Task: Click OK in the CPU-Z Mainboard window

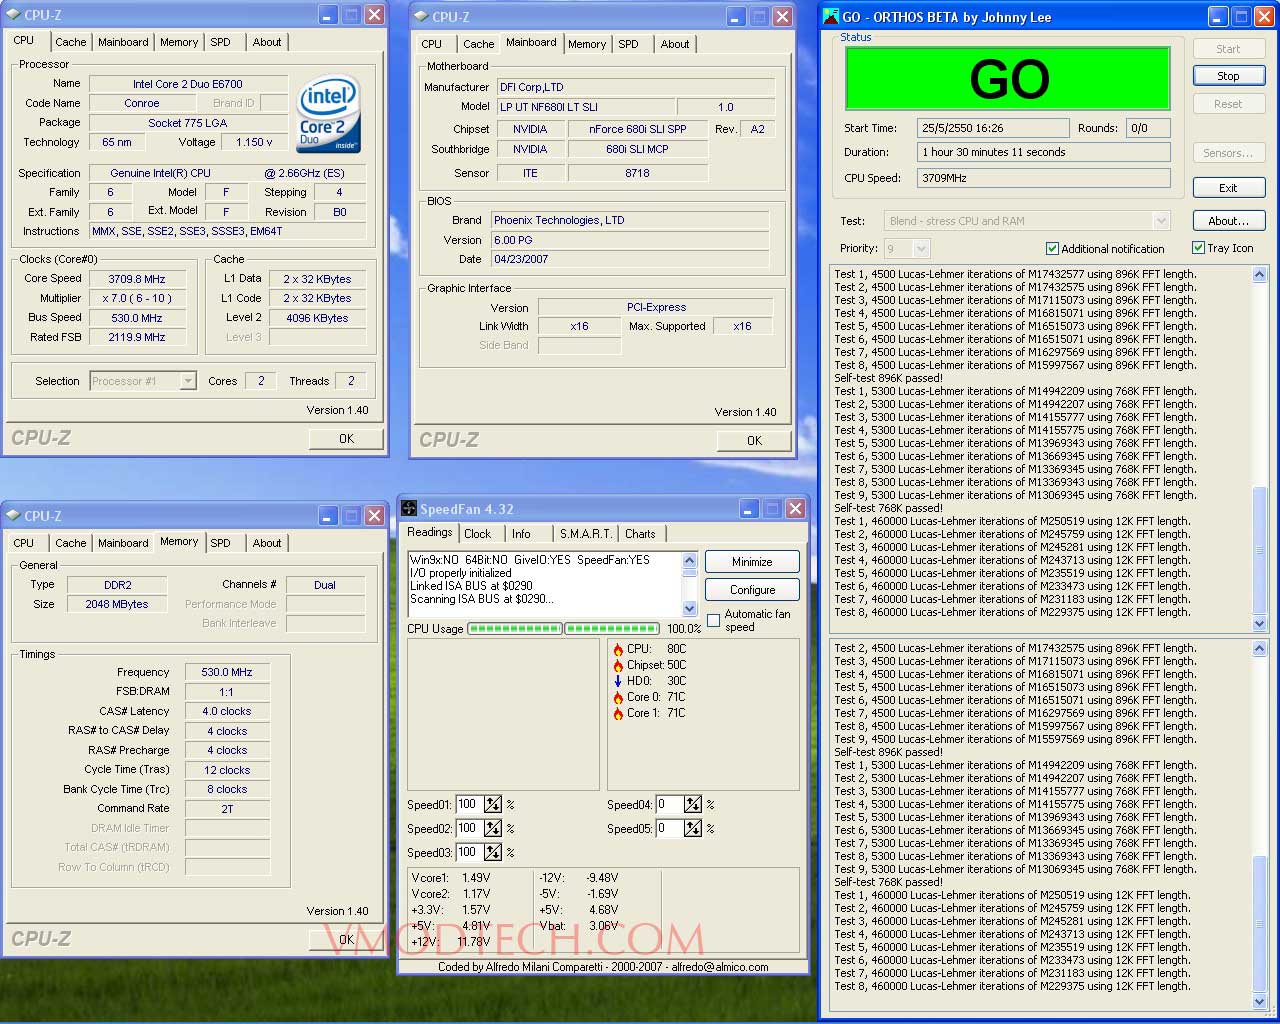Action: [754, 441]
